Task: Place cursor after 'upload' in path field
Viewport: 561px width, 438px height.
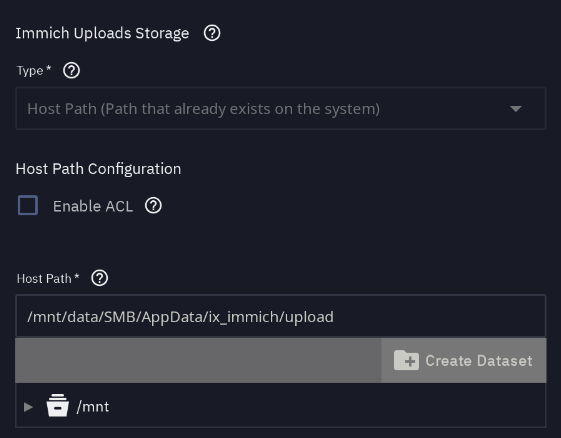Action: click(335, 317)
